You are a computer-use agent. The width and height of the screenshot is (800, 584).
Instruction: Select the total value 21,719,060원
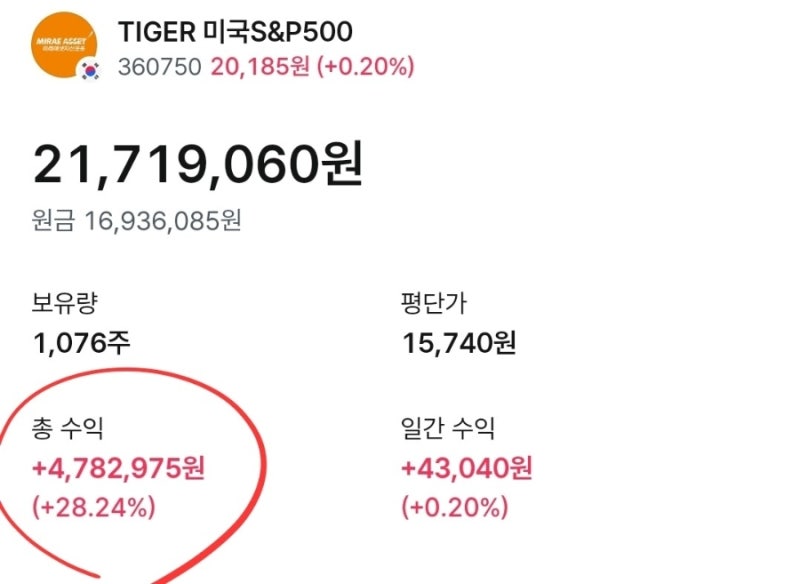click(200, 163)
